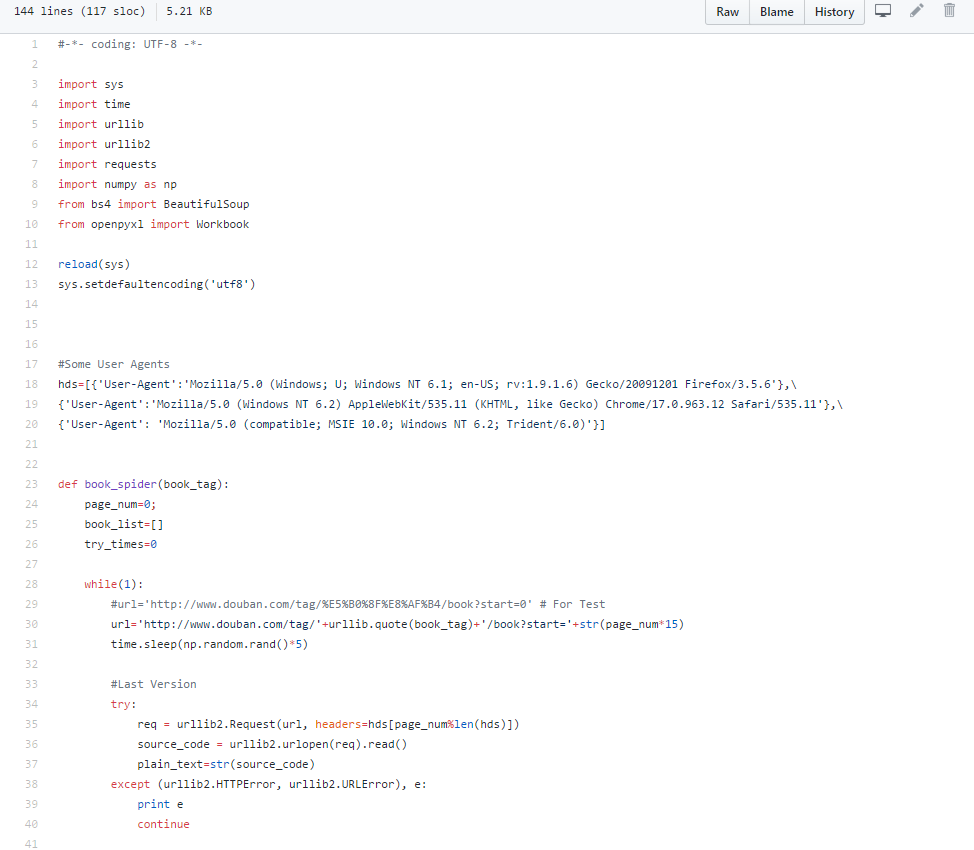Click the sys.setdefaultencoding('utf8') line

click(x=157, y=284)
